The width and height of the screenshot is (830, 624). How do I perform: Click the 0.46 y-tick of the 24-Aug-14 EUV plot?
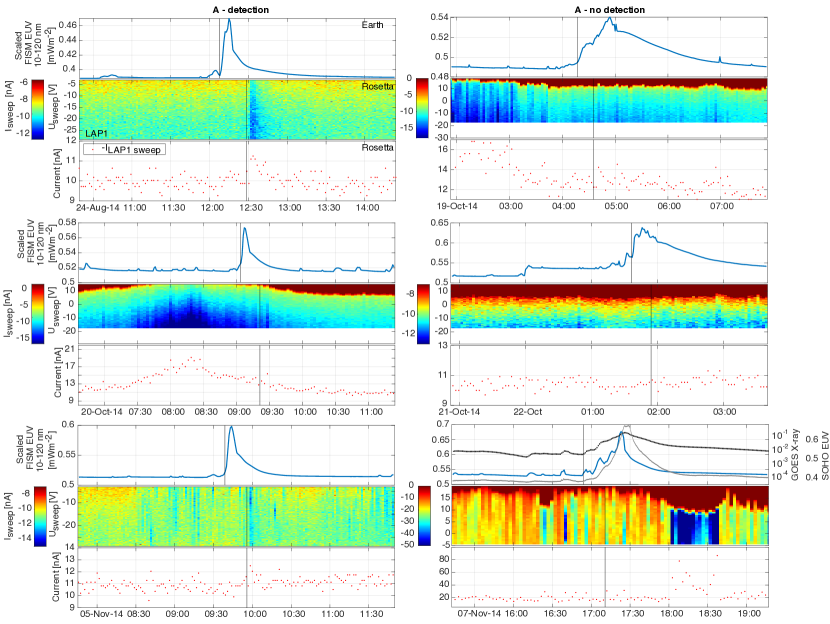point(68,25)
